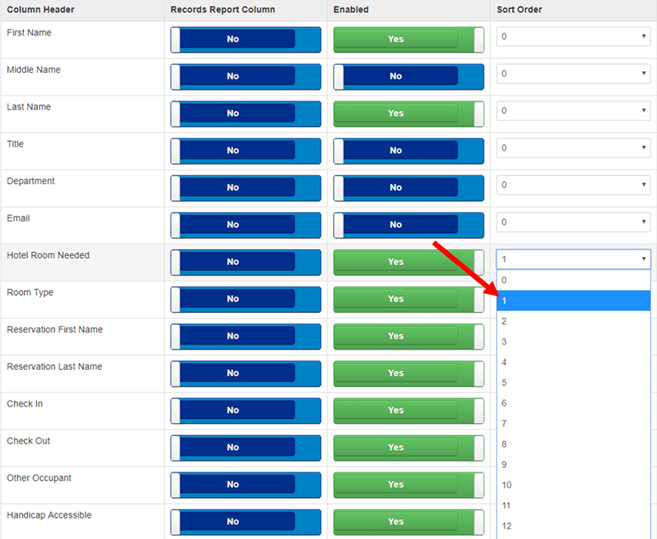Viewport: 657px width, 539px height.
Task: Open Sort Order dropdown for First Name
Action: pyautogui.click(x=573, y=36)
